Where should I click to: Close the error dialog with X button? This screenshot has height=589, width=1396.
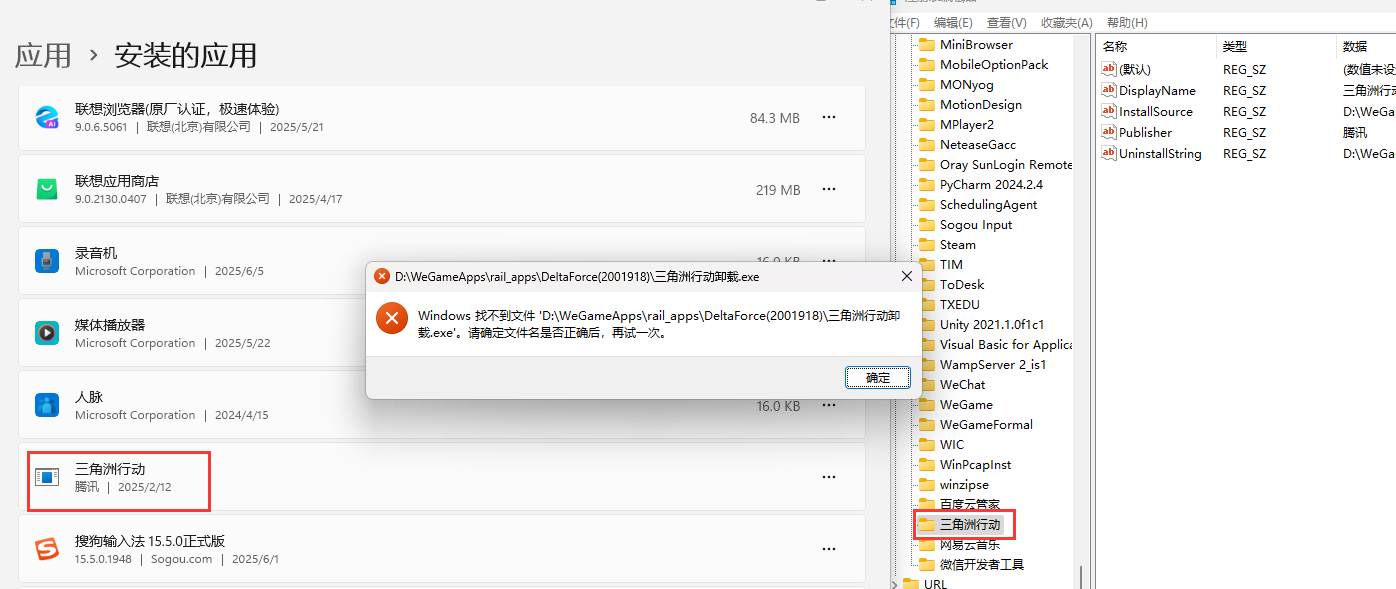[x=907, y=276]
